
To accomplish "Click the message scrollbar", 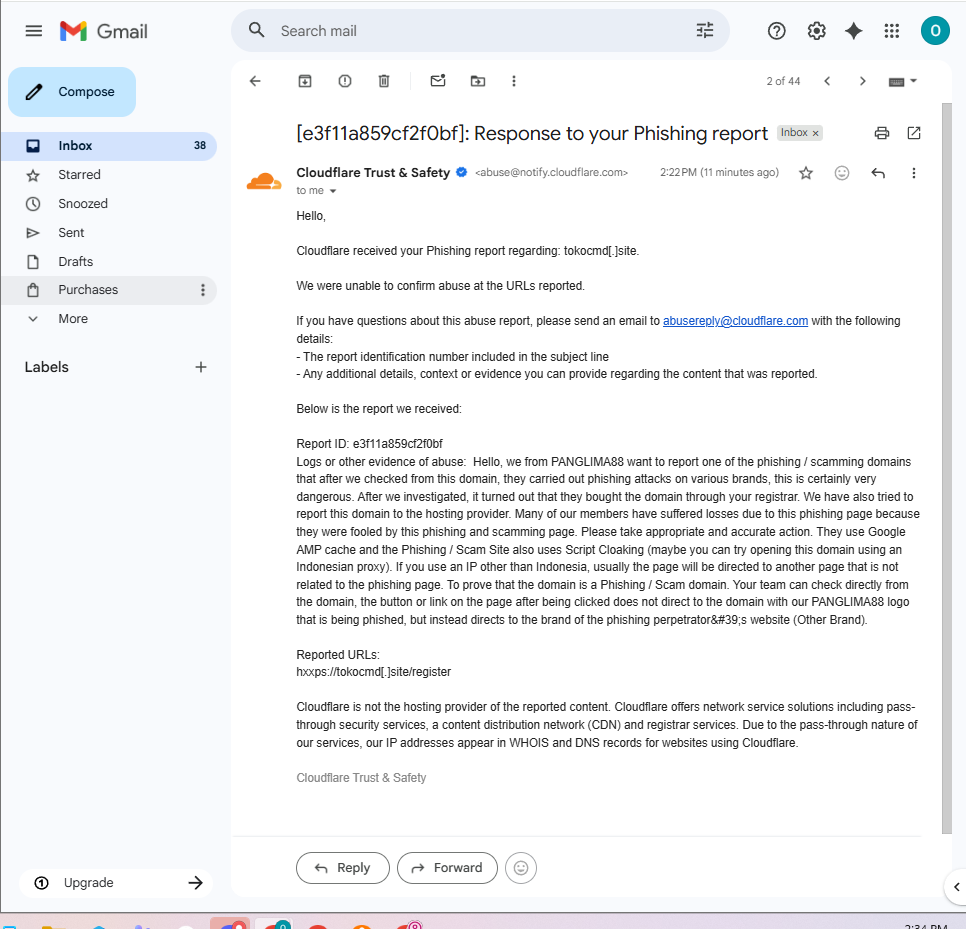I will (x=947, y=468).
